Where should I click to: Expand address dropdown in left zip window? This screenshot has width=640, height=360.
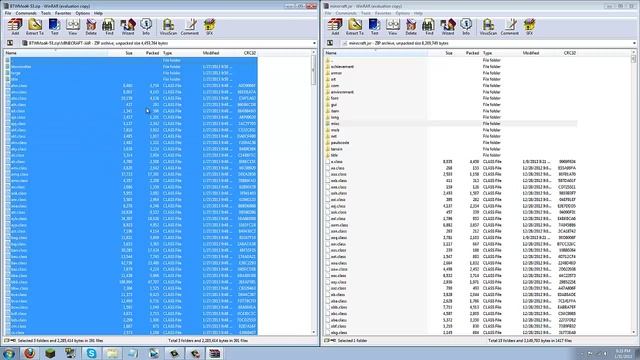tap(314, 43)
